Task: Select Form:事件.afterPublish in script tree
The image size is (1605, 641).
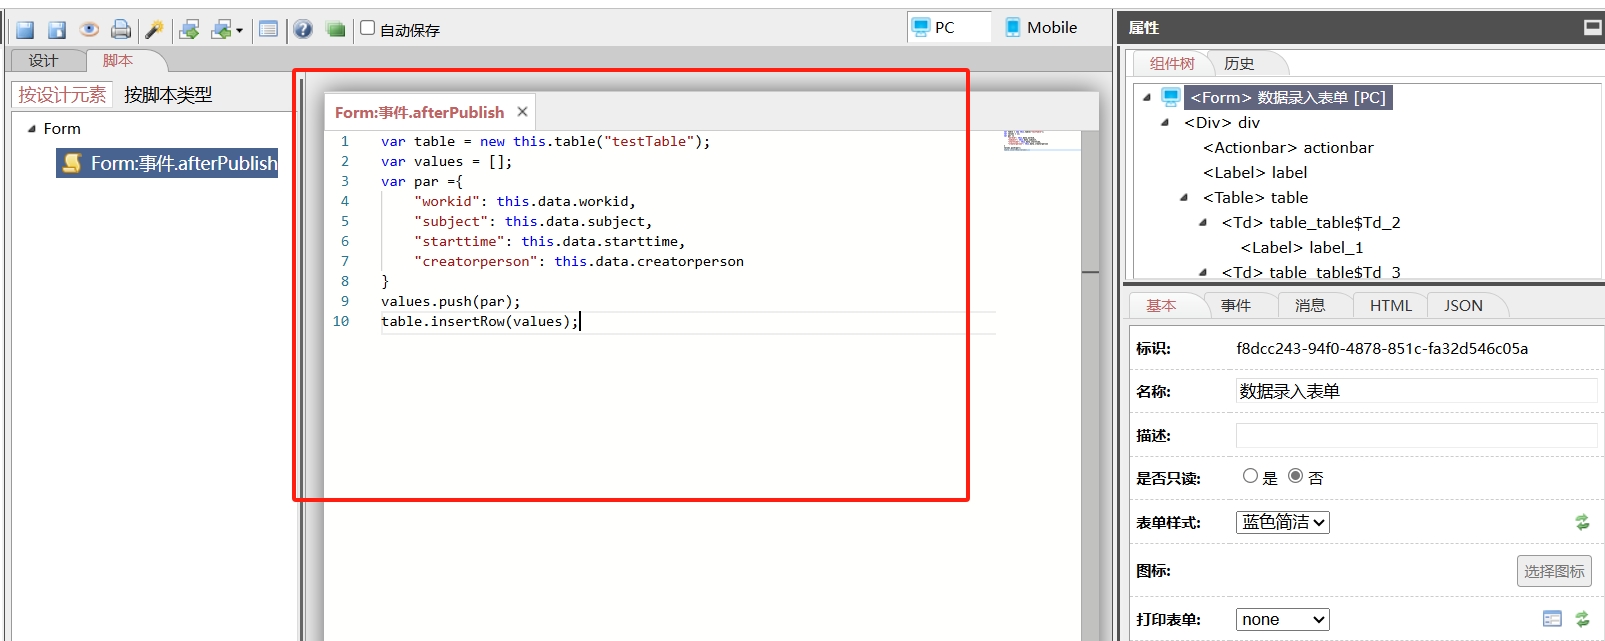Action: (167, 163)
